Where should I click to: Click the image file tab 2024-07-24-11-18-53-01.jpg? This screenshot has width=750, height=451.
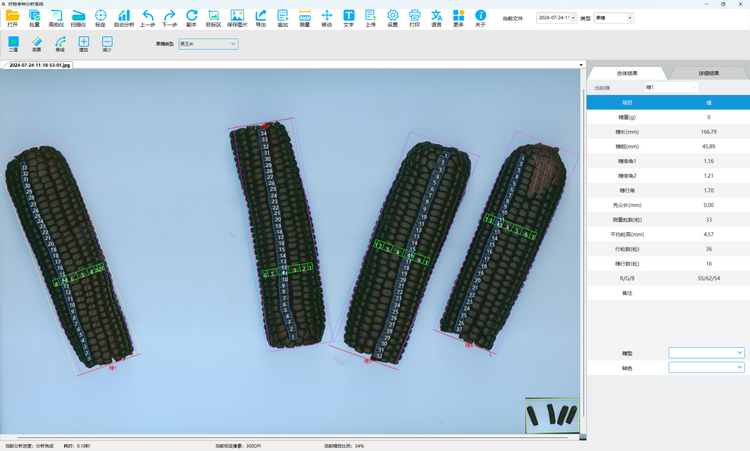pos(40,65)
